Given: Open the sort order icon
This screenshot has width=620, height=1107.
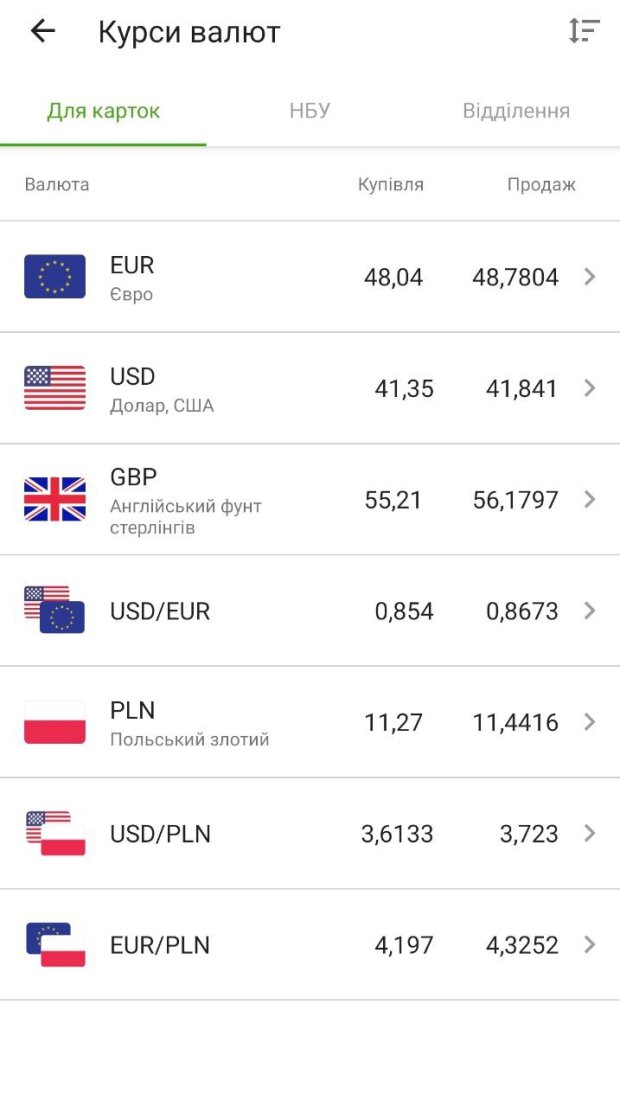Looking at the screenshot, I should (584, 32).
